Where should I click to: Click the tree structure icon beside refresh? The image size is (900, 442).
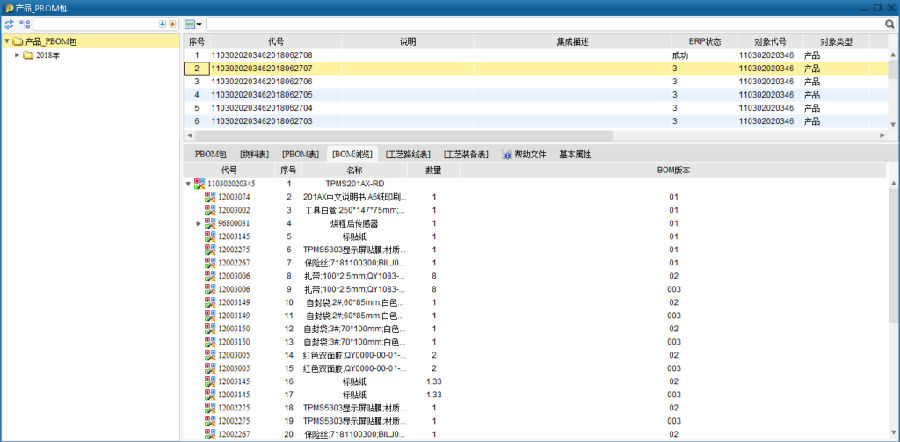pos(24,22)
